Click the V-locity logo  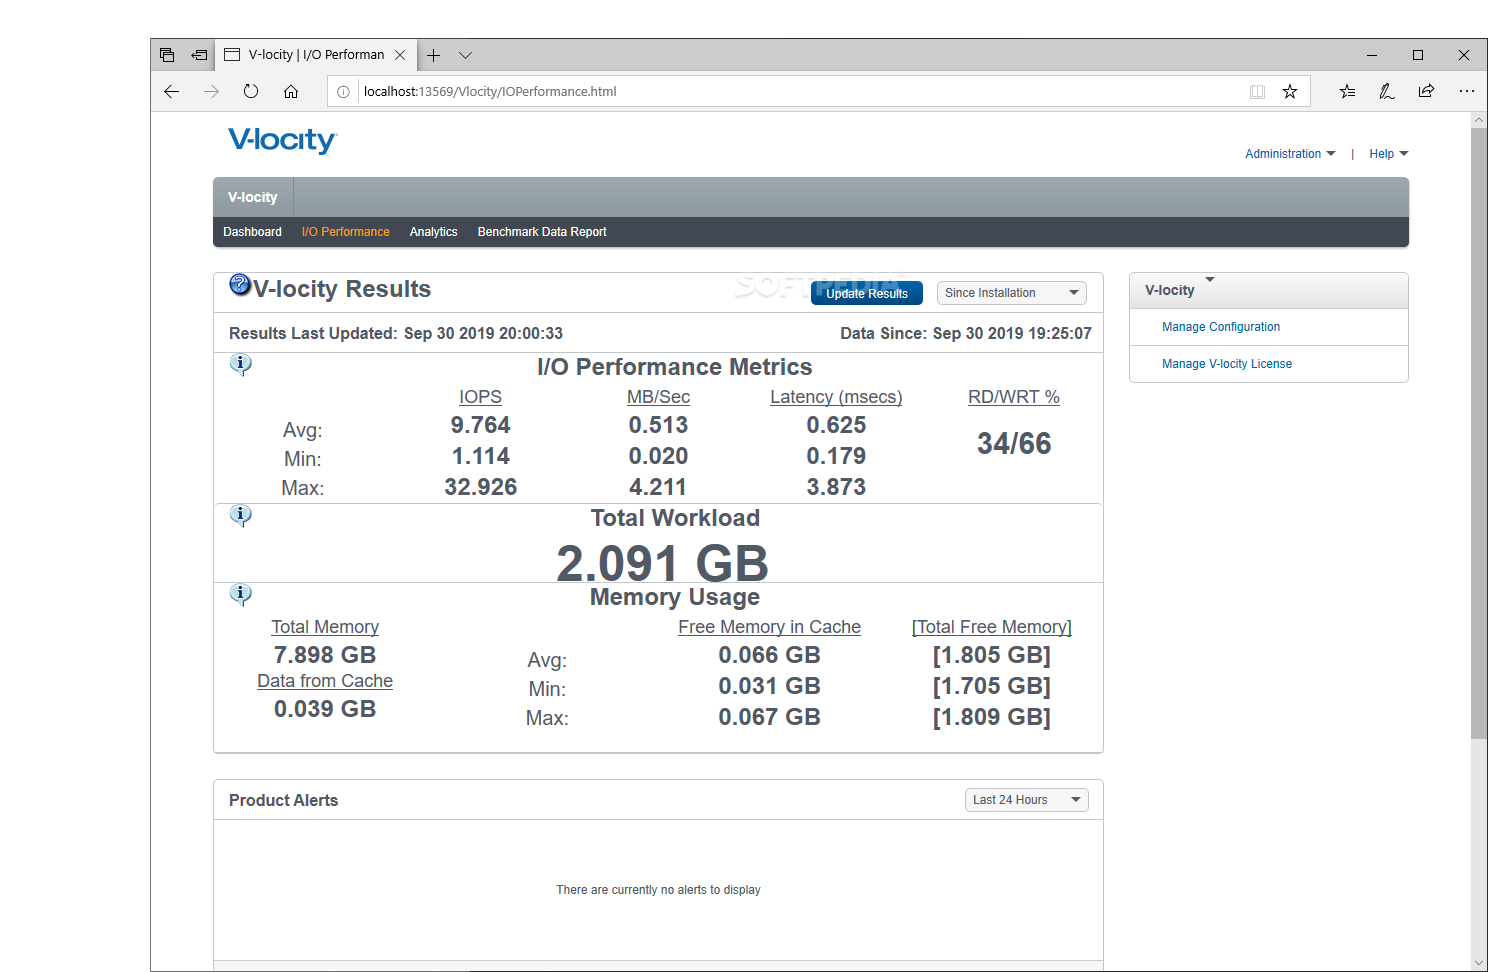pos(282,140)
